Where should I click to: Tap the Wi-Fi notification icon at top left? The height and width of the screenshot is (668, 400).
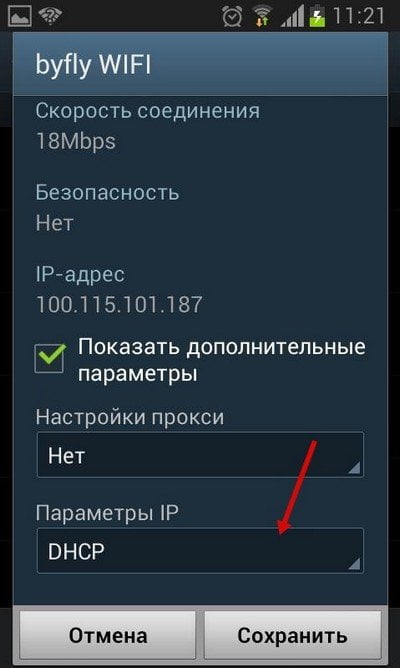[50, 16]
